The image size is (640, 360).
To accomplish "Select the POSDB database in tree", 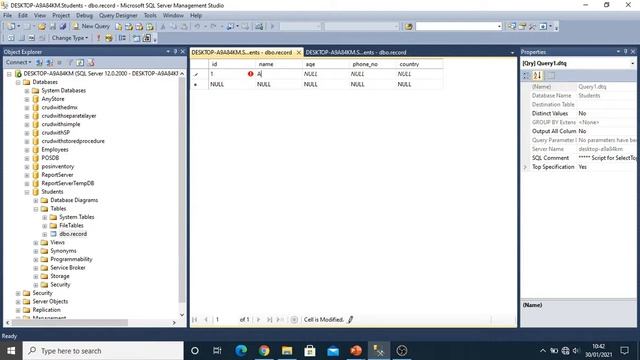I will tap(50, 158).
